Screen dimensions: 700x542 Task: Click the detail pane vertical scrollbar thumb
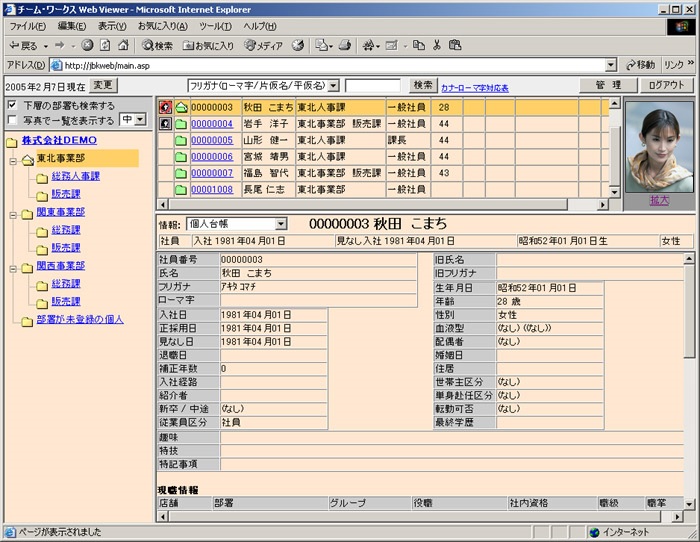click(689, 310)
